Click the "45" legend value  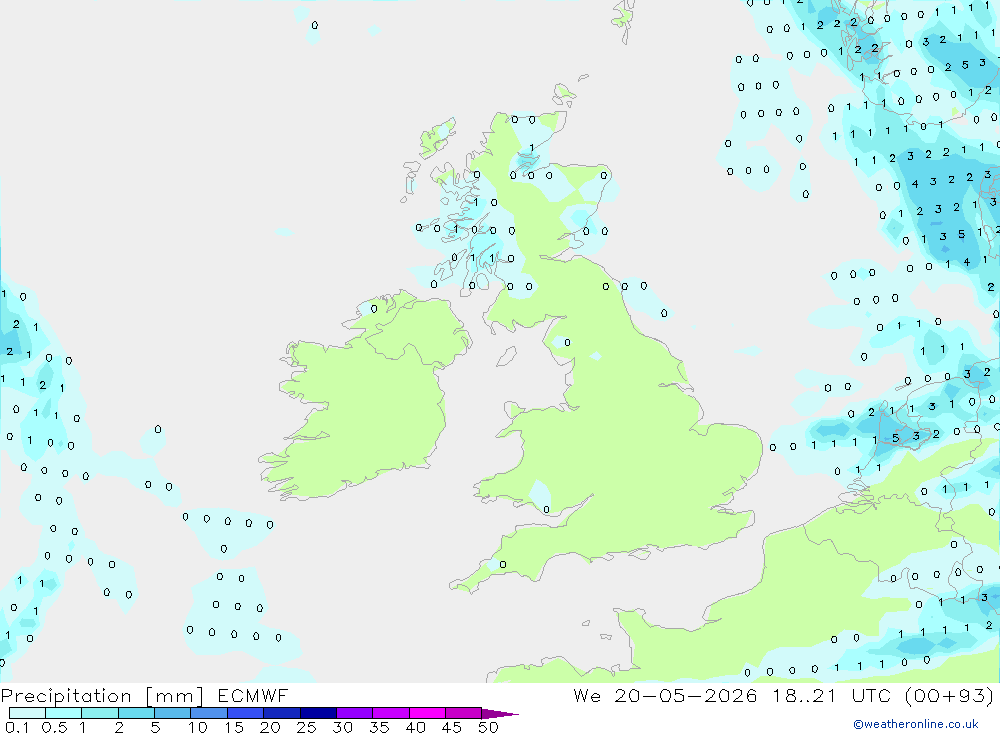point(452,727)
